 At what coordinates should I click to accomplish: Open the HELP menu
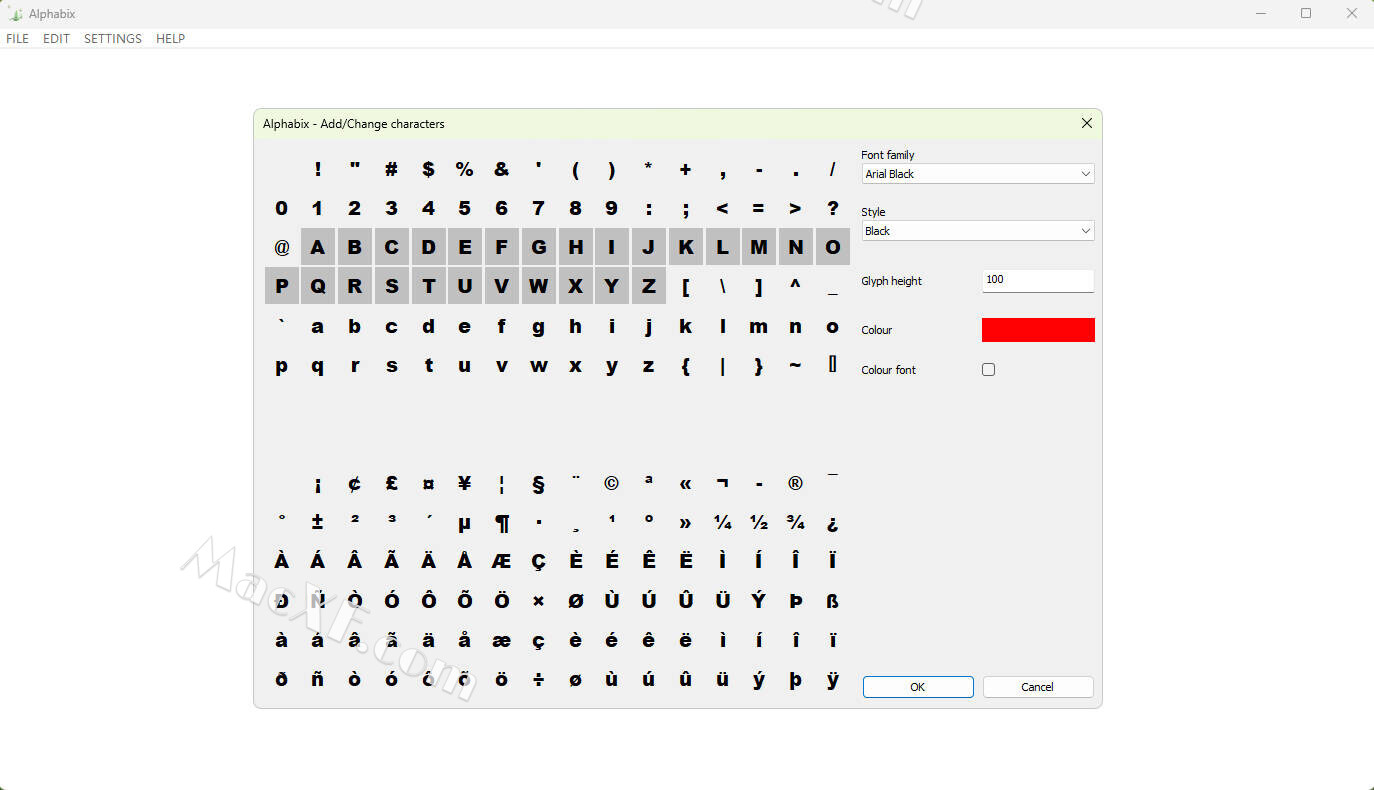coord(170,39)
